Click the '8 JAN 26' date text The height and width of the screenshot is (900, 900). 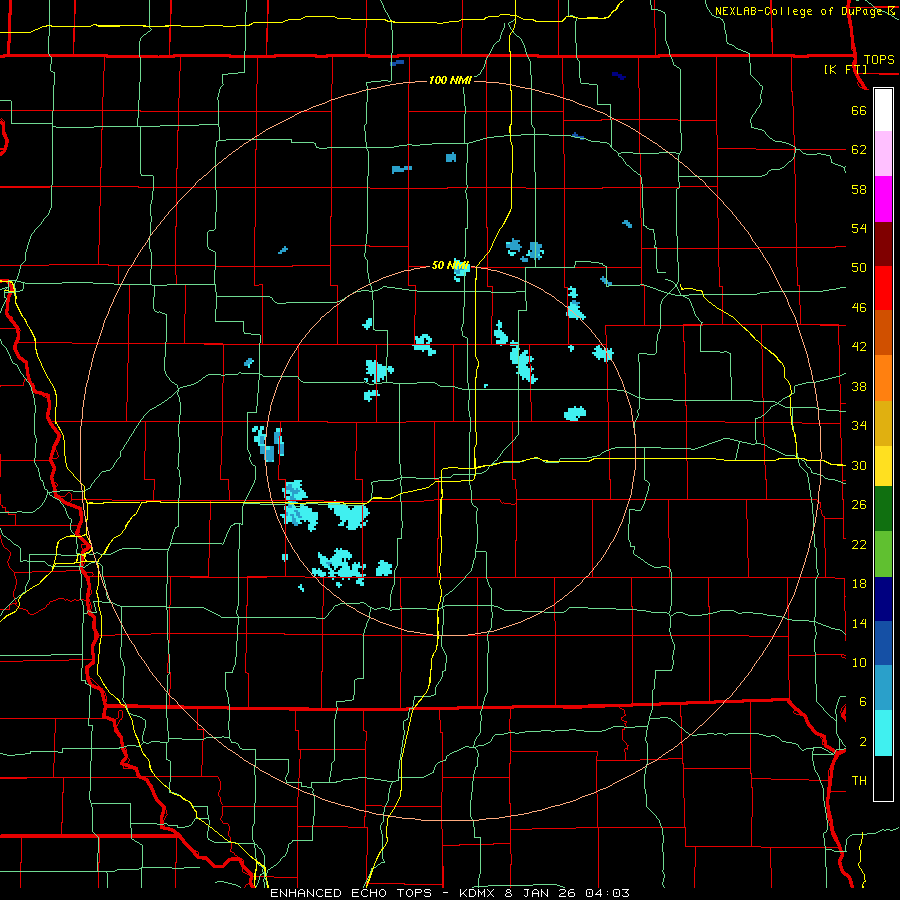(x=541, y=893)
